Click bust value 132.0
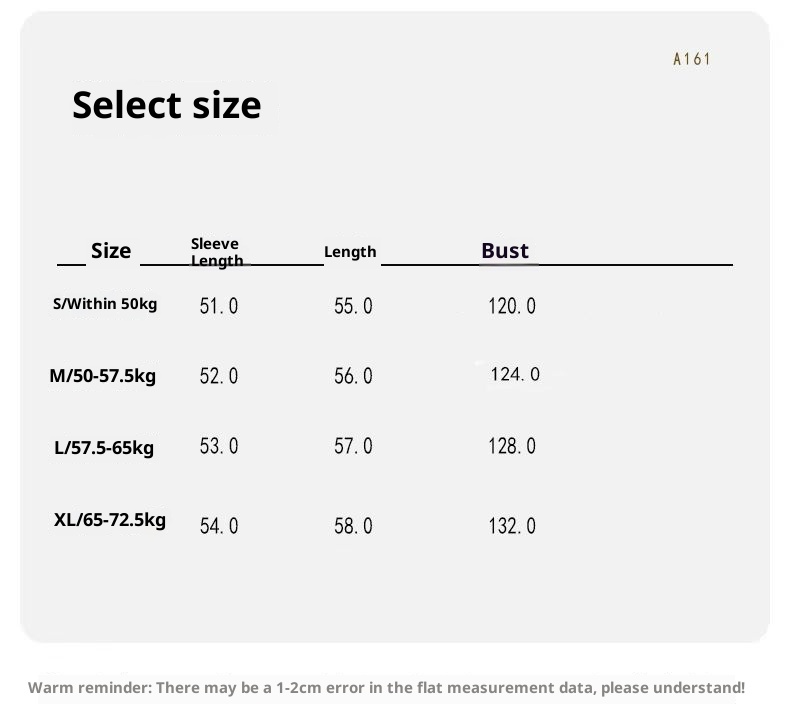This screenshot has height=727, width=790. click(512, 526)
